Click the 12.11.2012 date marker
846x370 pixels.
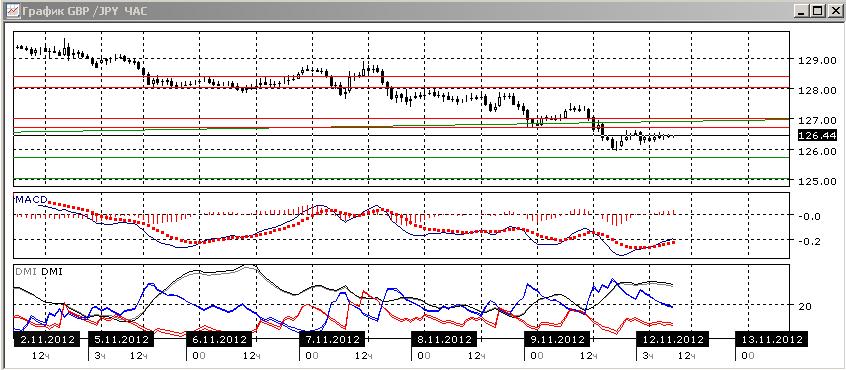point(672,340)
